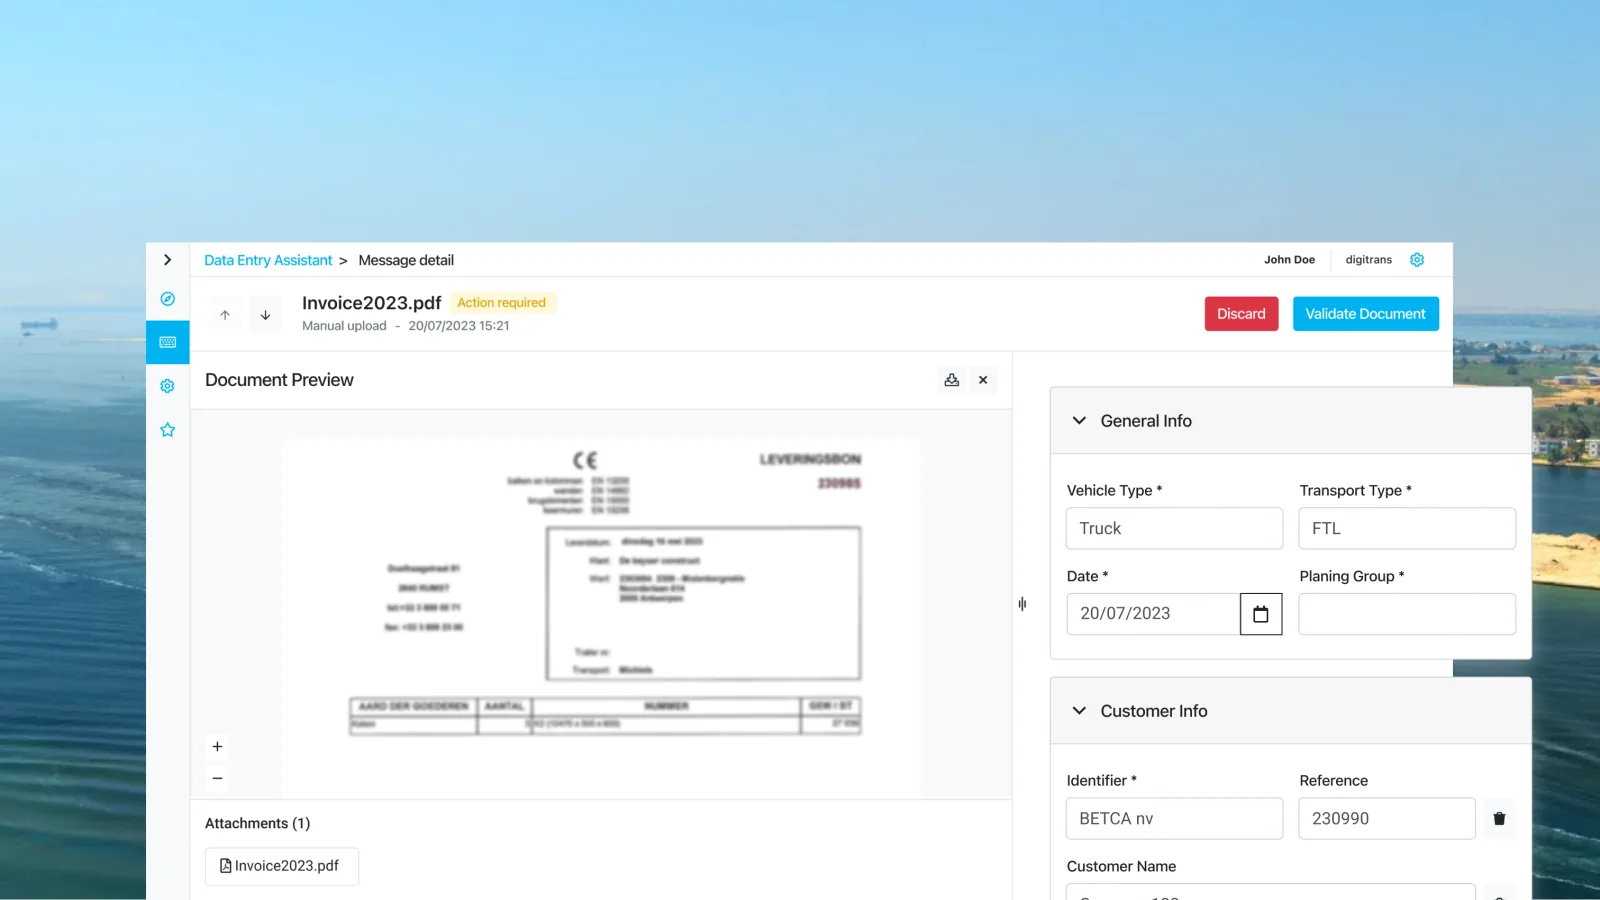Go to the next message with the down arrow

click(265, 315)
